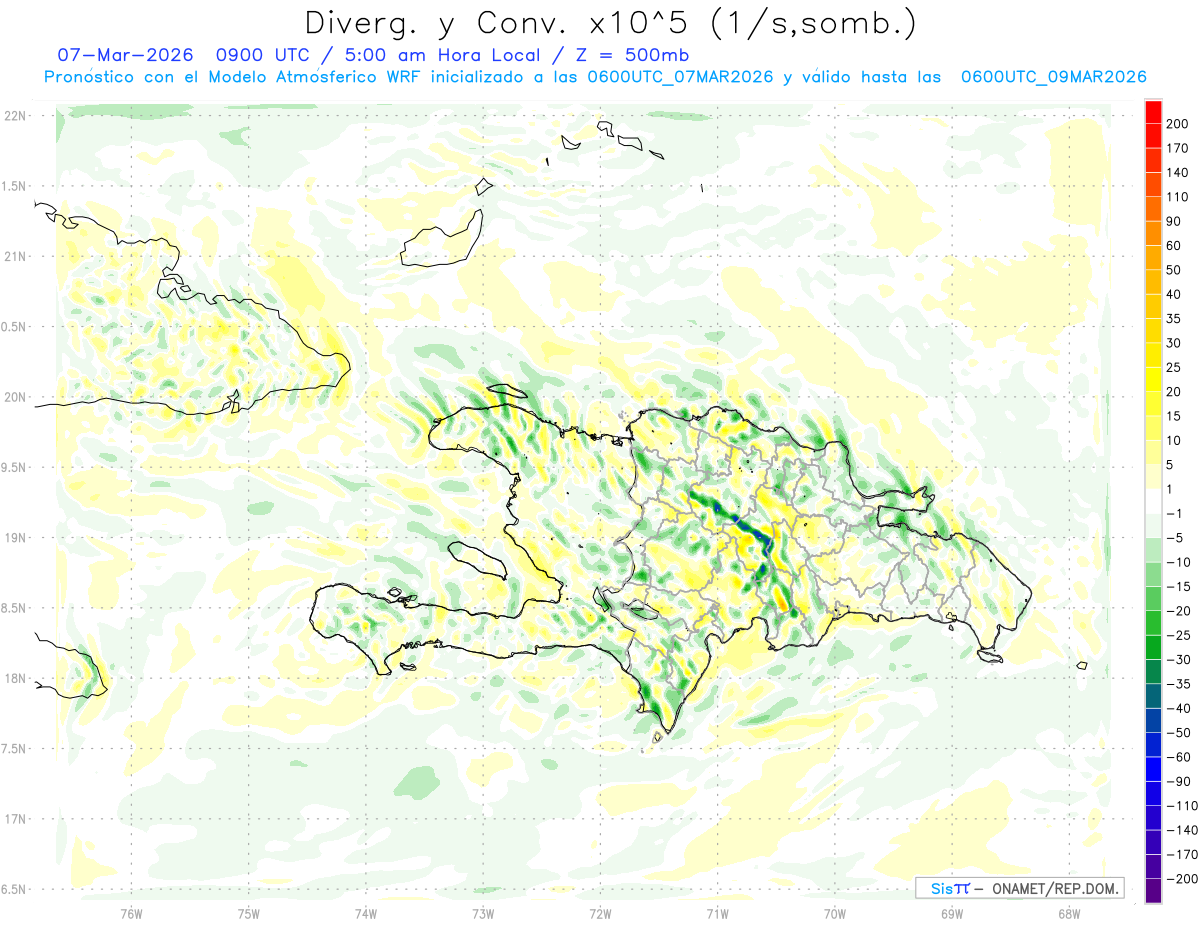Click the "0600UTC_07MAR2026" initialization time
The height and width of the screenshot is (927, 1200).
[680, 77]
